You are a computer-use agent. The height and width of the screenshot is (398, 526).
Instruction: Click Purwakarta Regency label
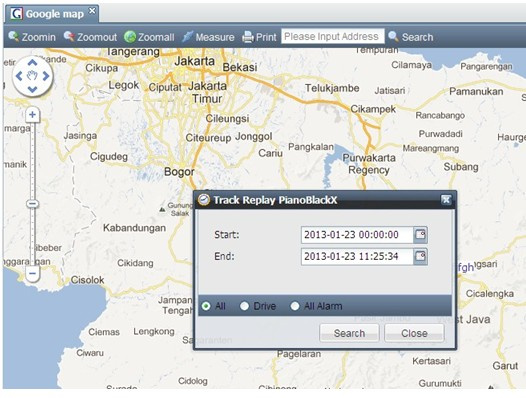click(x=369, y=164)
